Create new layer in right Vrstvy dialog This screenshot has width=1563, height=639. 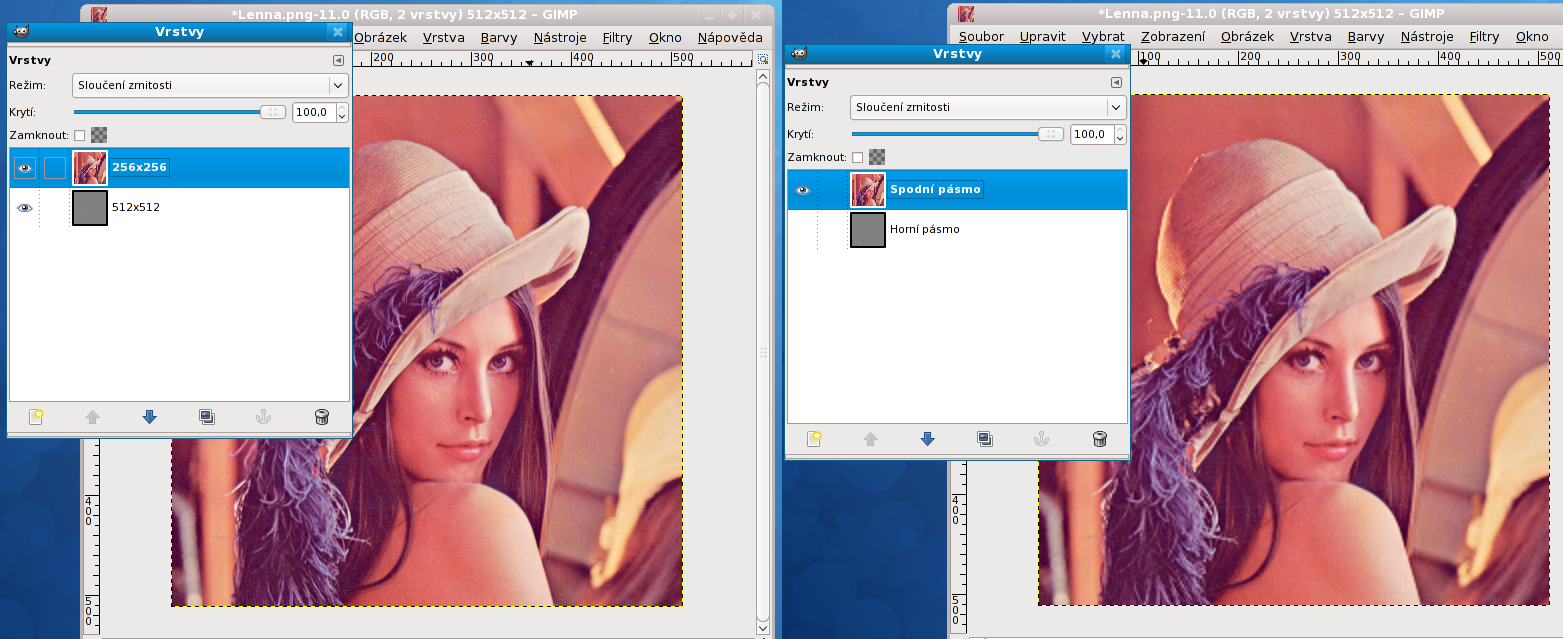point(814,438)
